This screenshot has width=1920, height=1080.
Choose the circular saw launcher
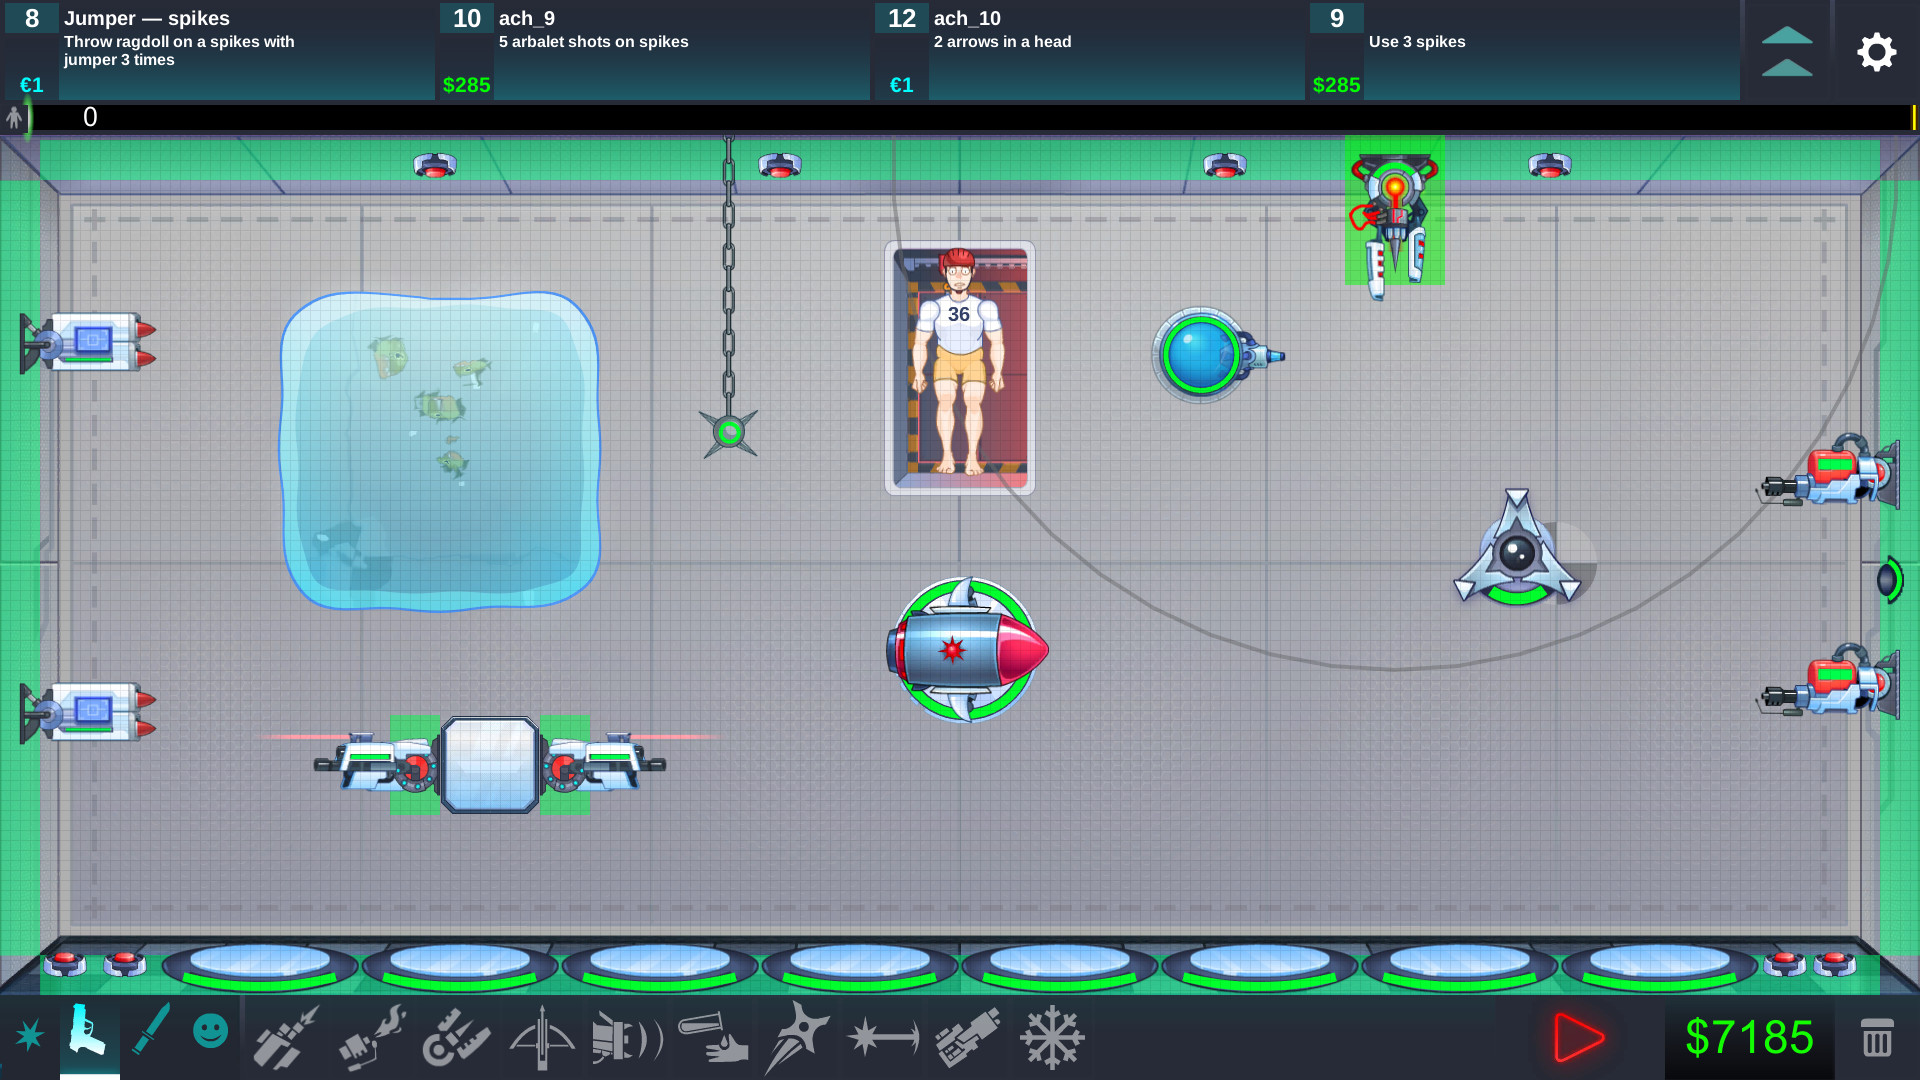click(455, 1037)
